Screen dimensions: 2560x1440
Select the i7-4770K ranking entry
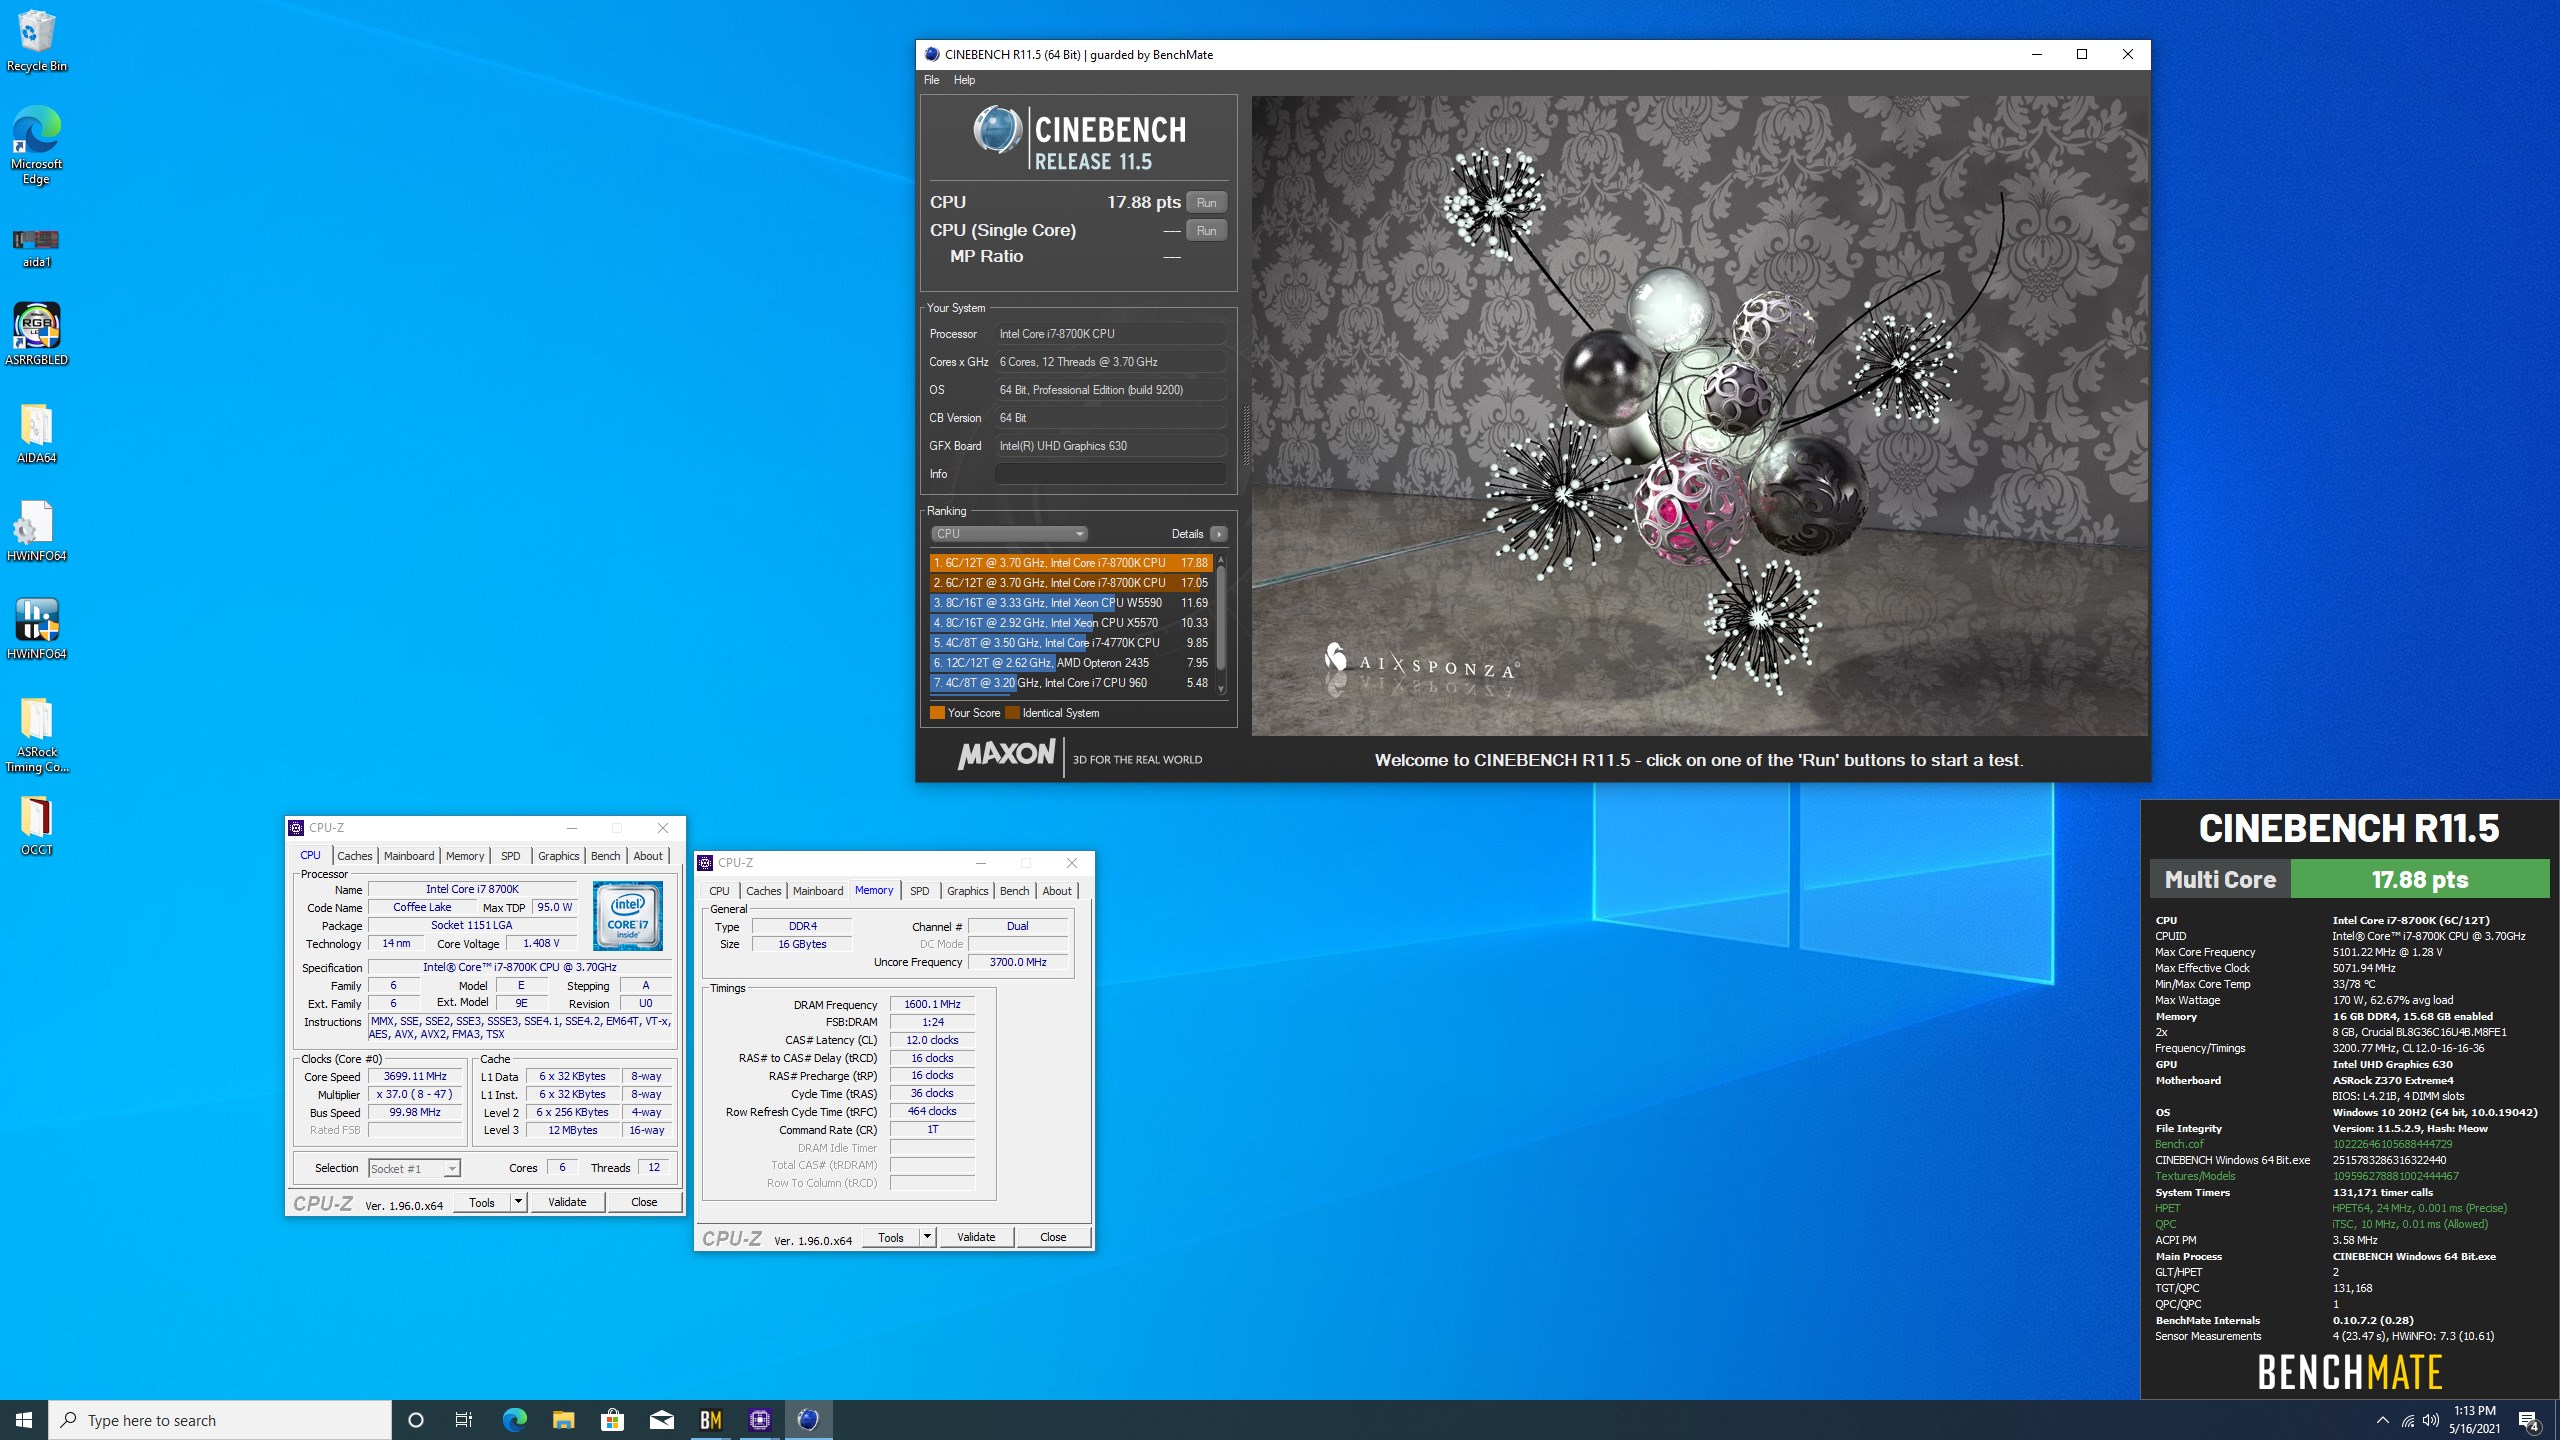[x=1070, y=643]
